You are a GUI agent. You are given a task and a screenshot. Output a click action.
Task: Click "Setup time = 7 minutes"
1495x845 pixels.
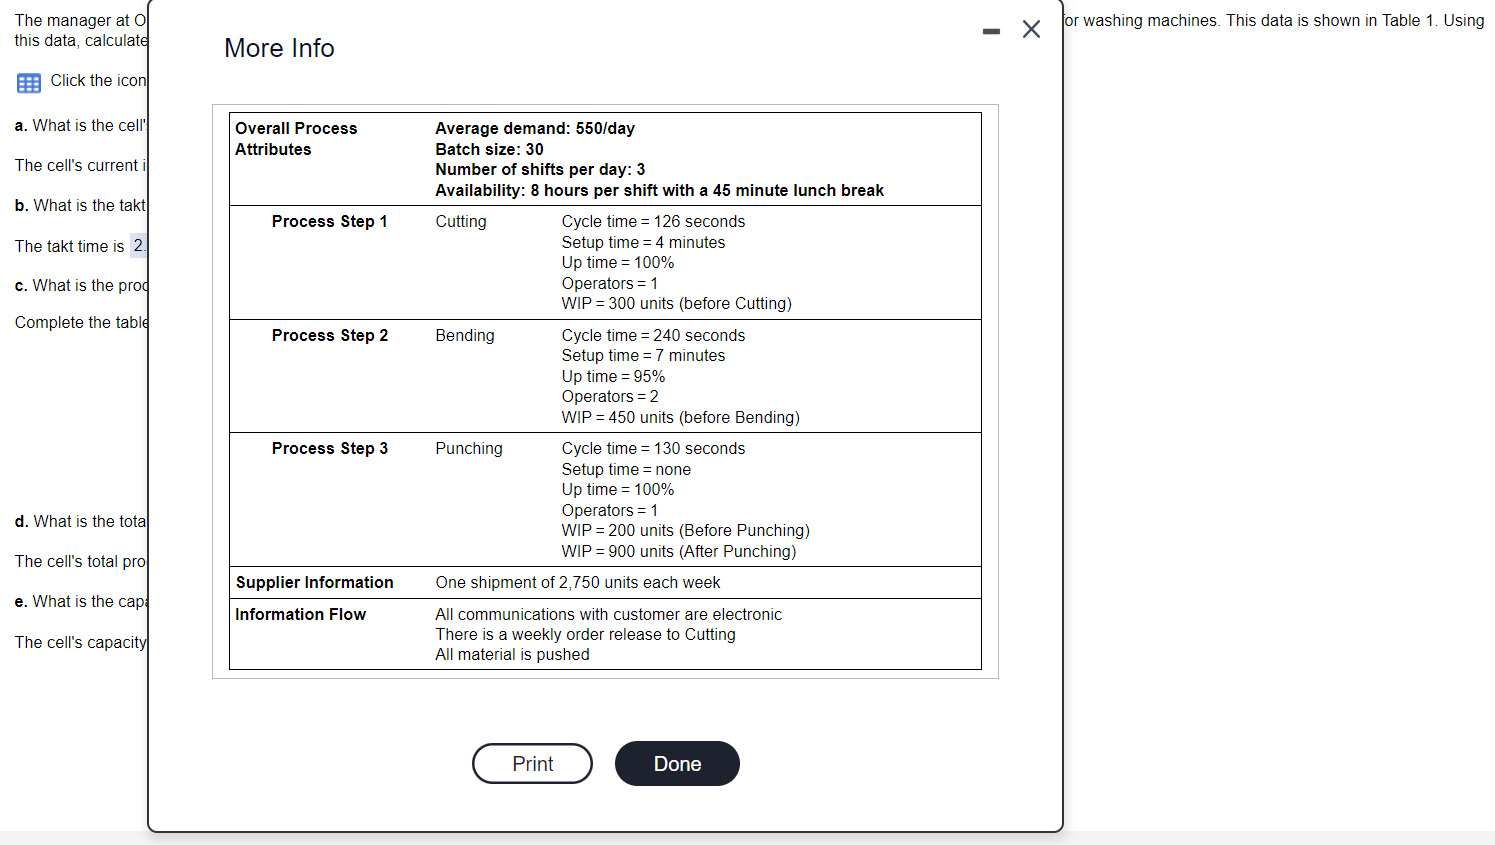[x=643, y=355]
